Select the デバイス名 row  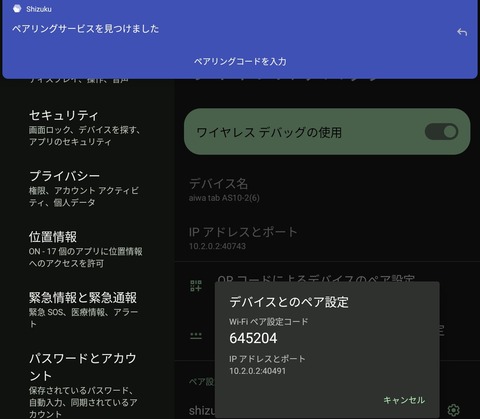[327, 190]
